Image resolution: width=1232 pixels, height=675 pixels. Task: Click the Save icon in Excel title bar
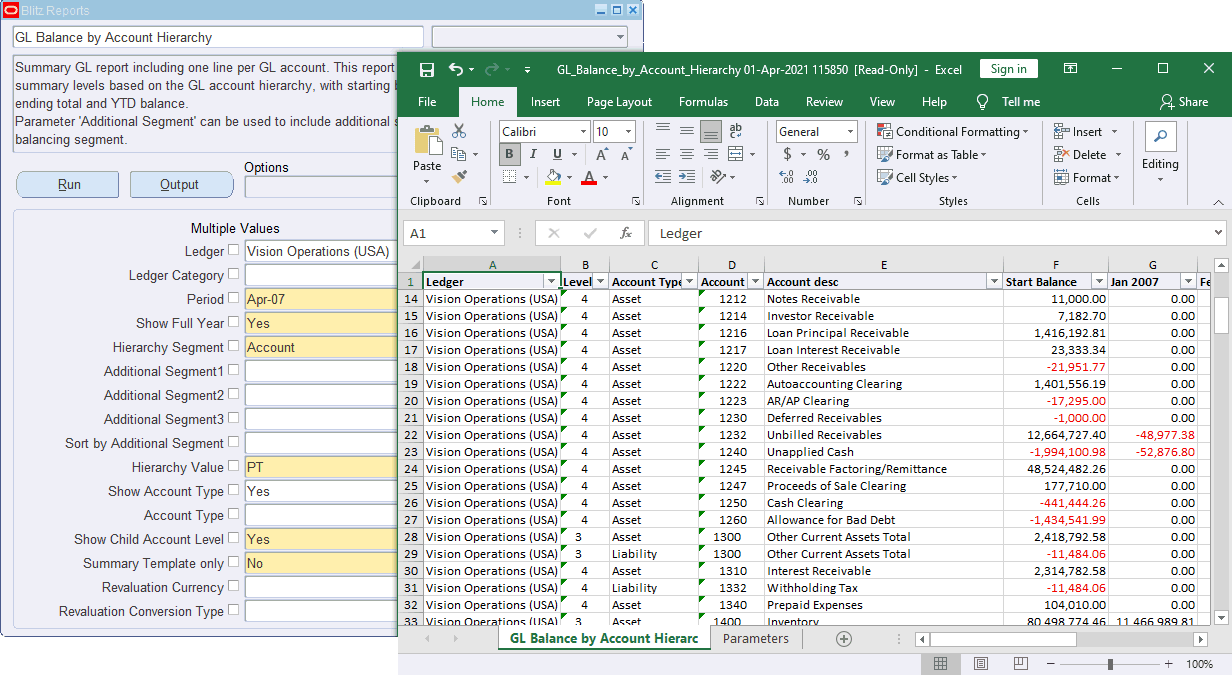(x=427, y=70)
